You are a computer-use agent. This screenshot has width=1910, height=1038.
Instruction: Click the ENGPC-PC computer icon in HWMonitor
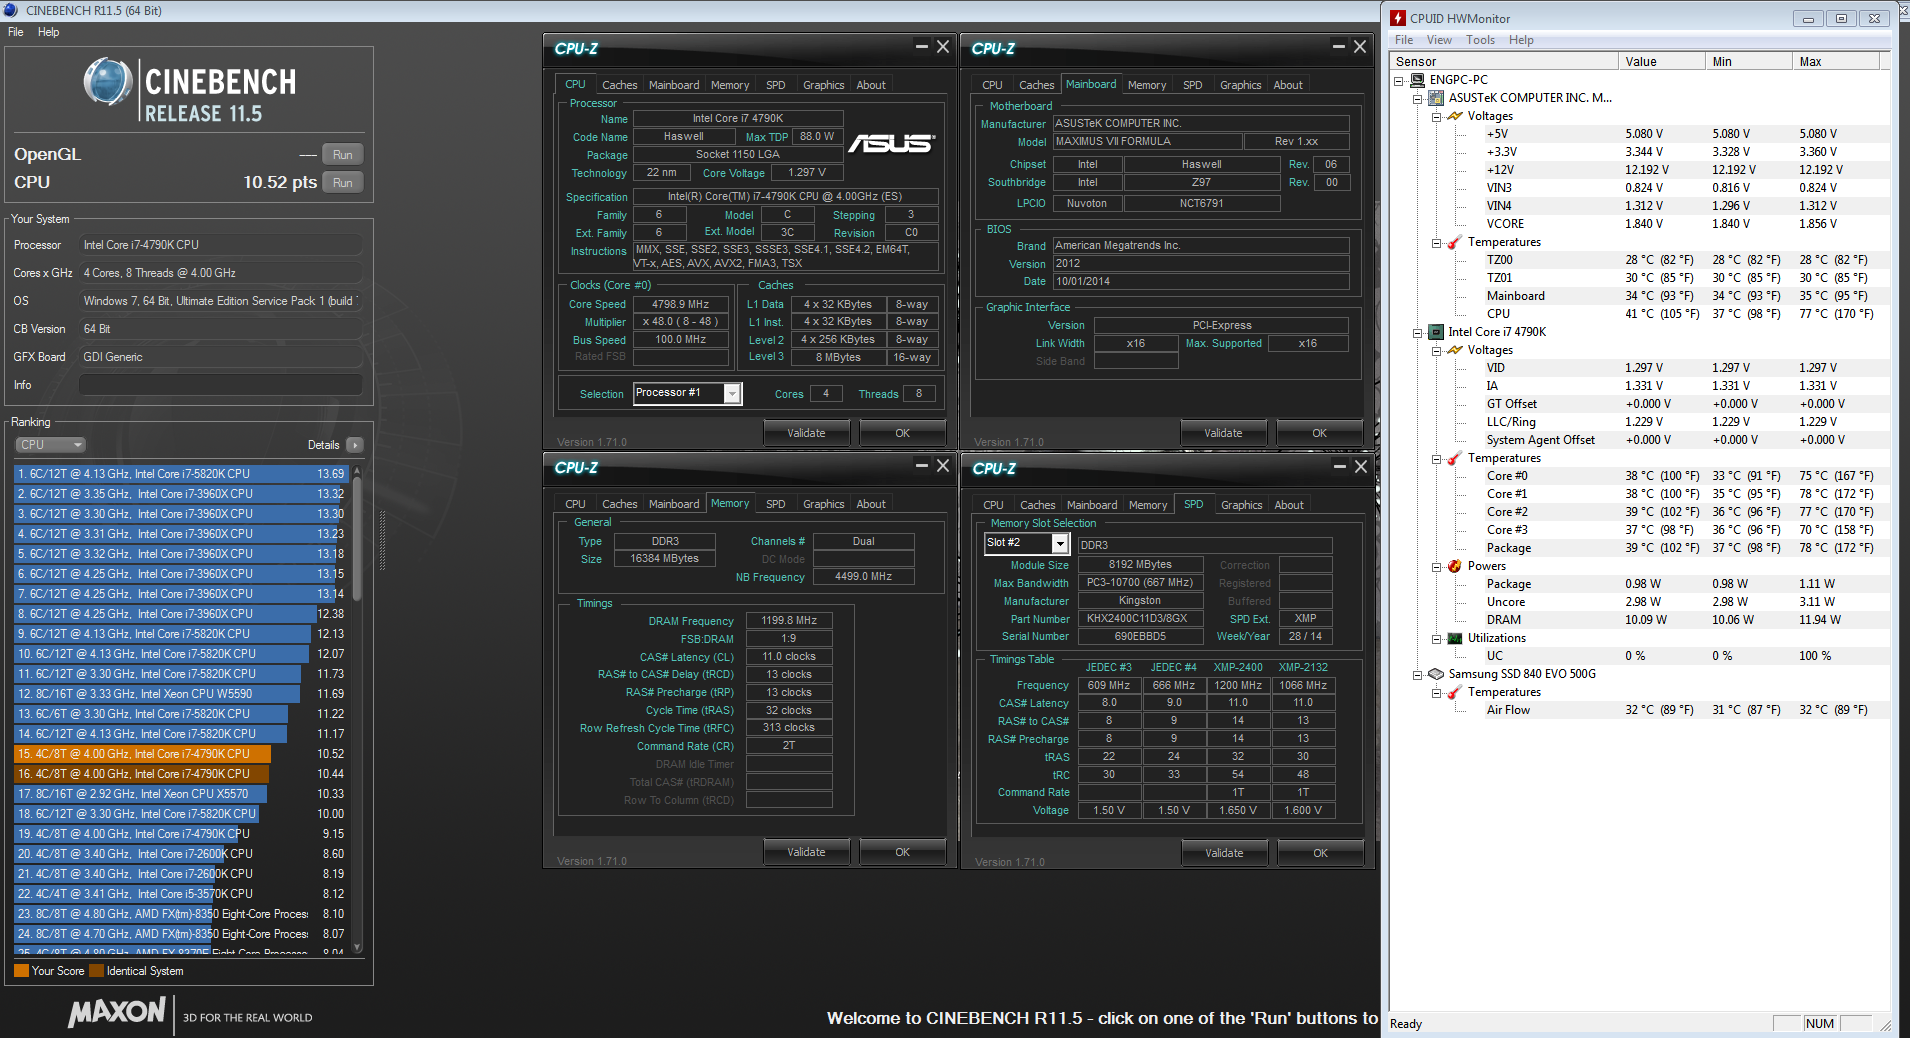point(1417,80)
